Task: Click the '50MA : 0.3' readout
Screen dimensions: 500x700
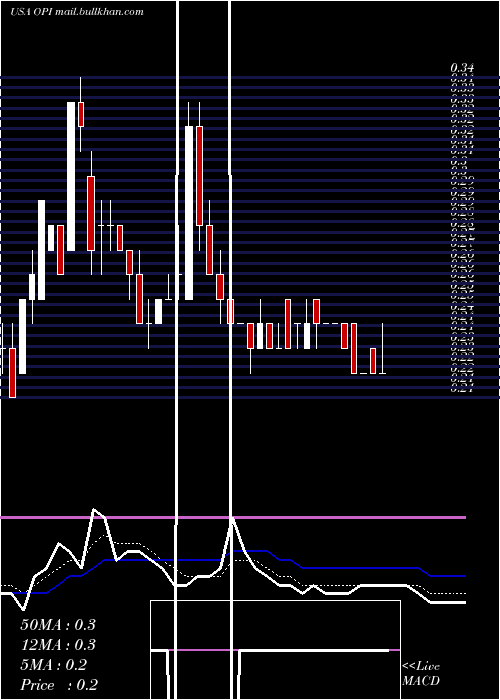Action: [x=58, y=625]
